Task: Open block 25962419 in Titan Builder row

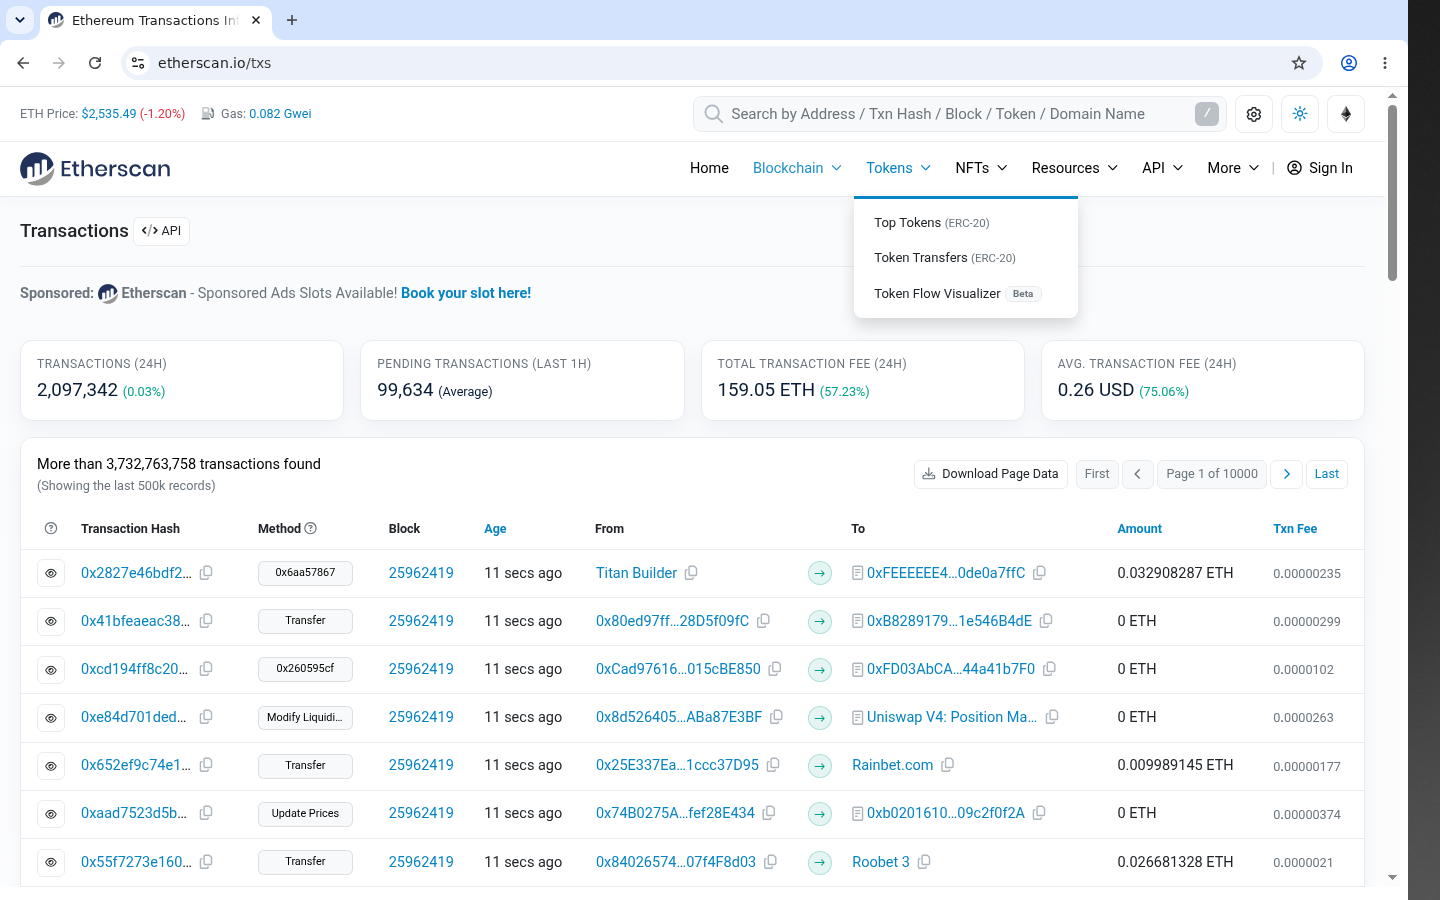Action: (x=421, y=573)
